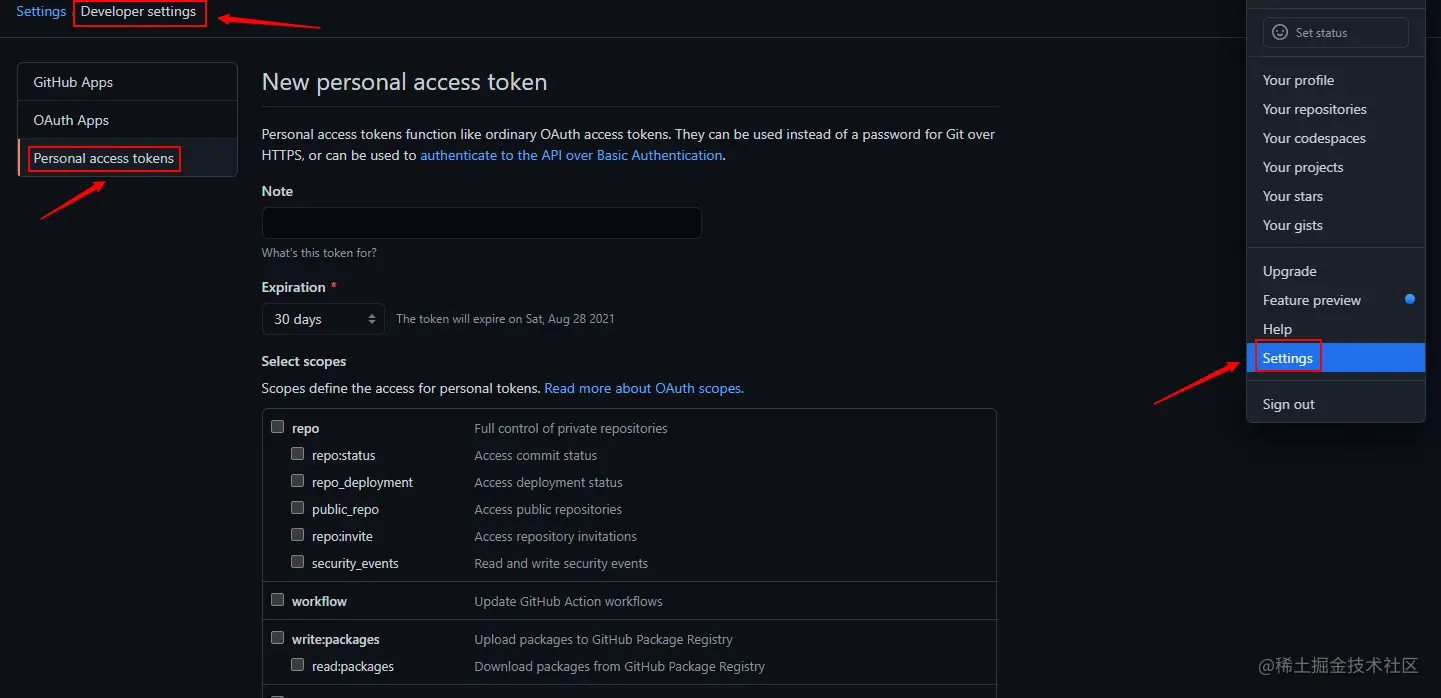1441x698 pixels.
Task: Enable the read:packages checkbox
Action: pyautogui.click(x=298, y=664)
